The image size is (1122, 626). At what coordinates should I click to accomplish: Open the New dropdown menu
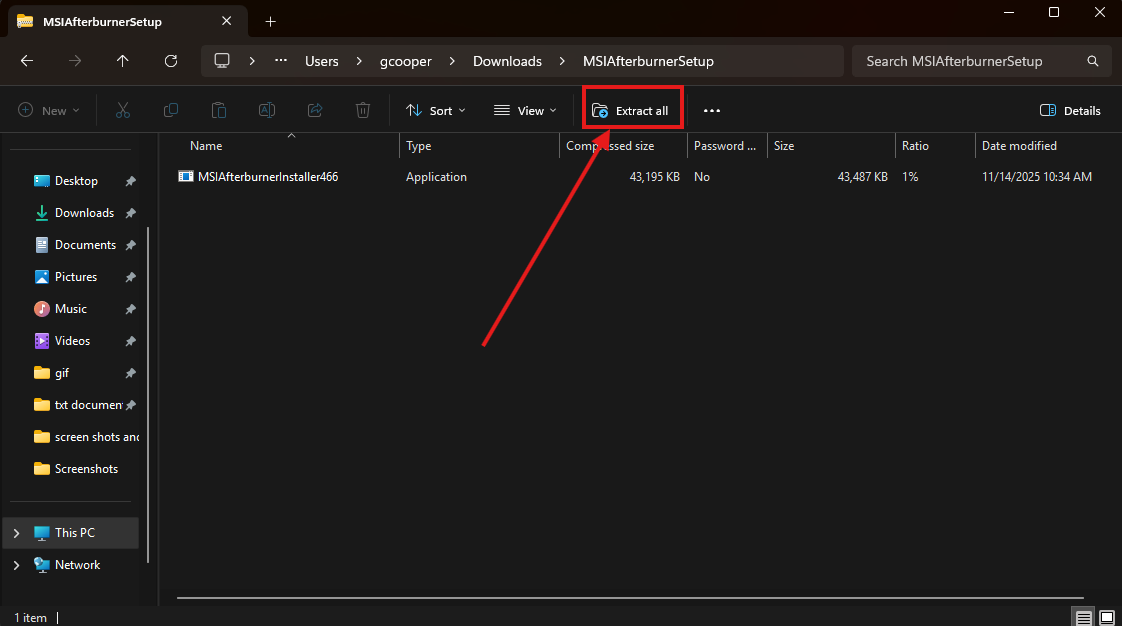[x=49, y=110]
